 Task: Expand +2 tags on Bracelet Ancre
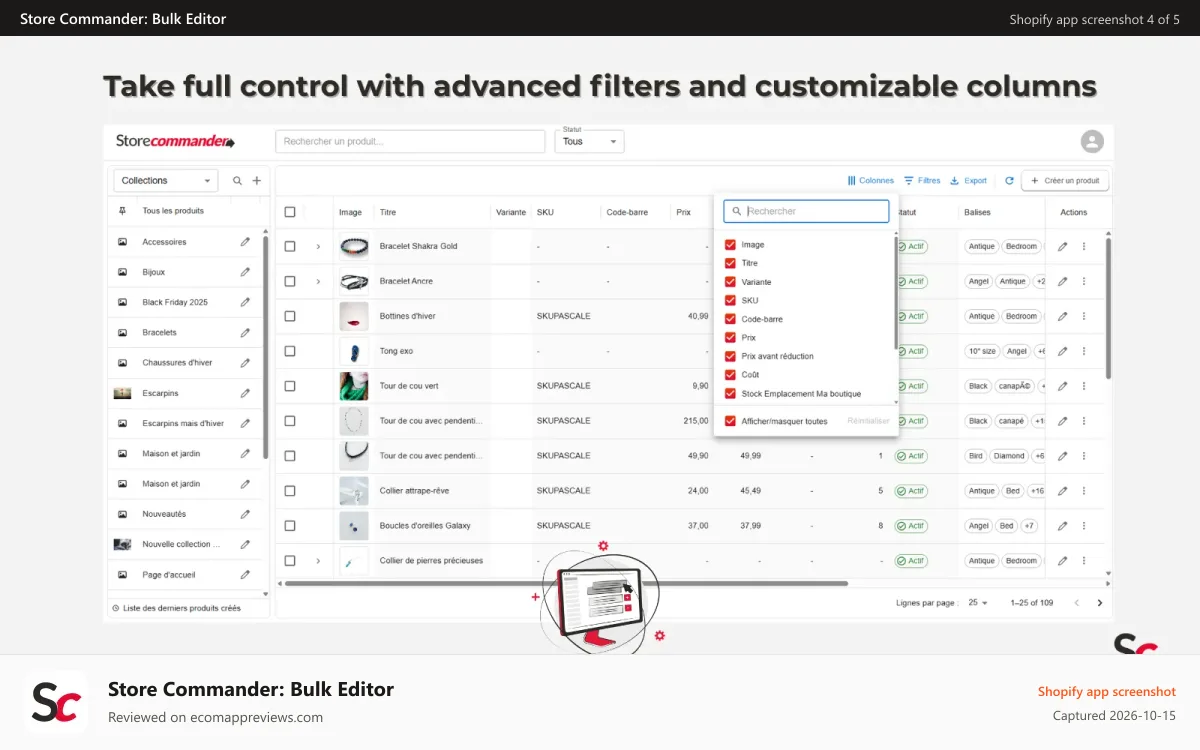(1040, 281)
